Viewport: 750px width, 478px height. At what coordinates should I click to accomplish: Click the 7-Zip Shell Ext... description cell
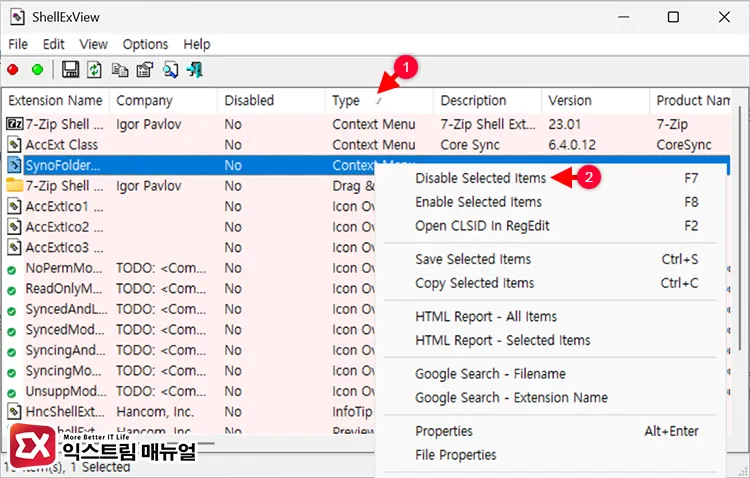(487, 124)
